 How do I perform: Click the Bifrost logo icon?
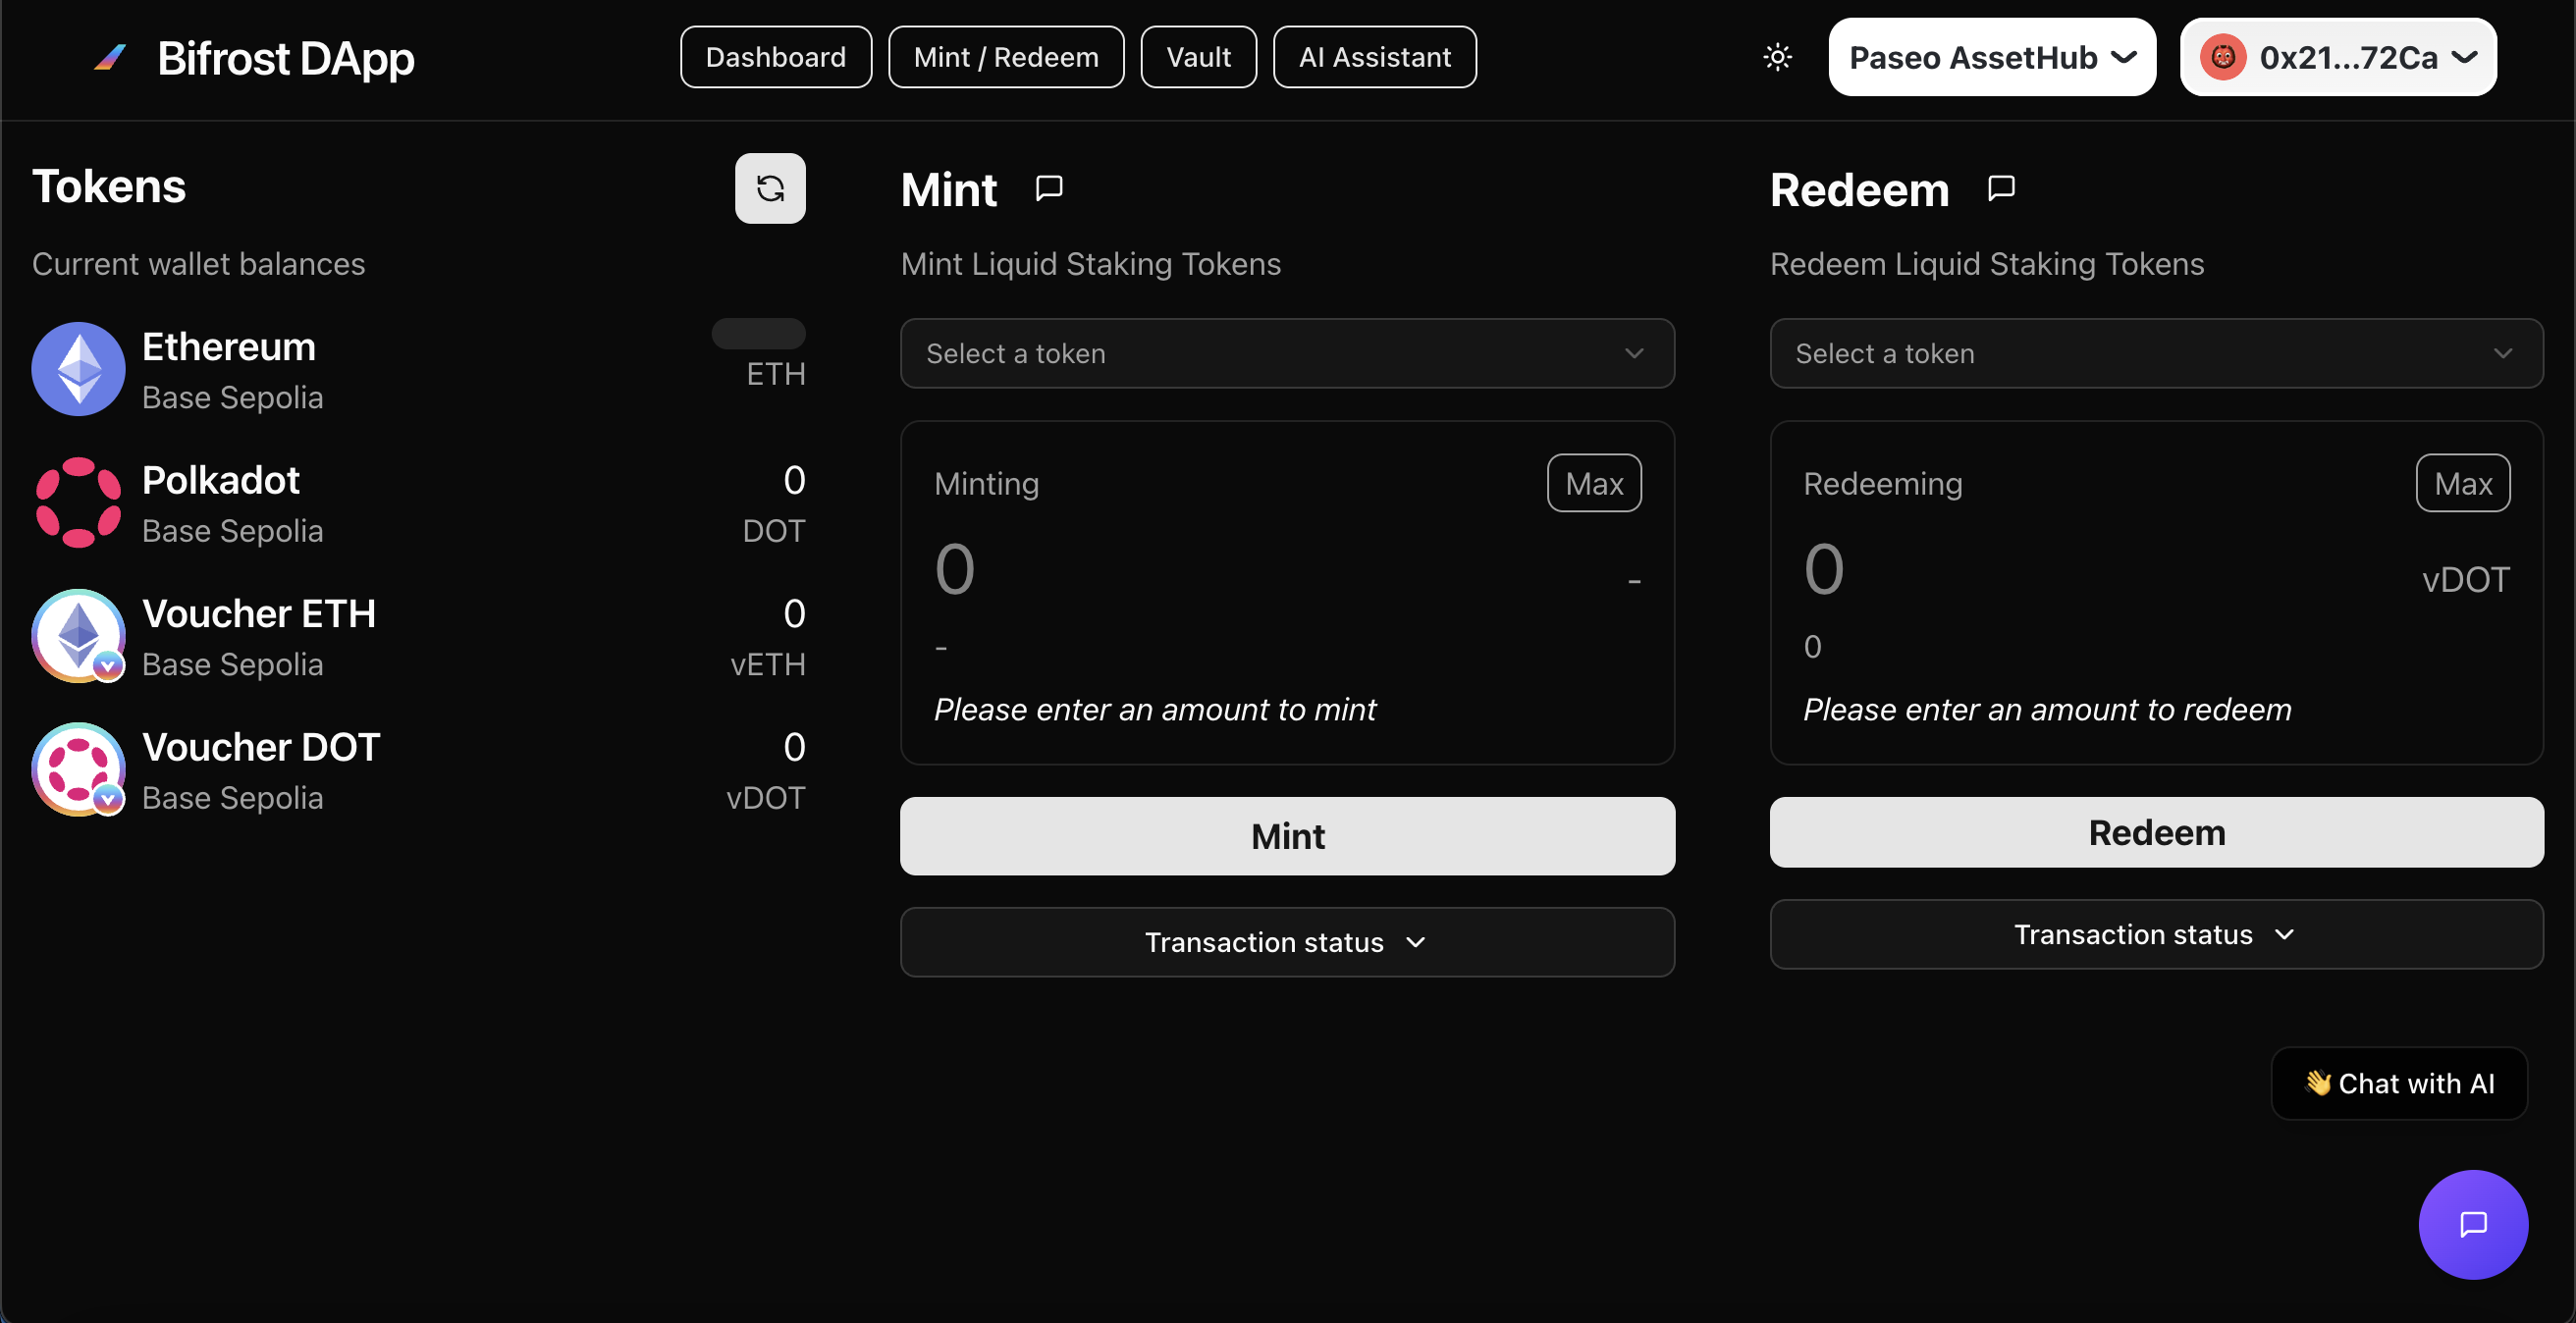click(110, 58)
